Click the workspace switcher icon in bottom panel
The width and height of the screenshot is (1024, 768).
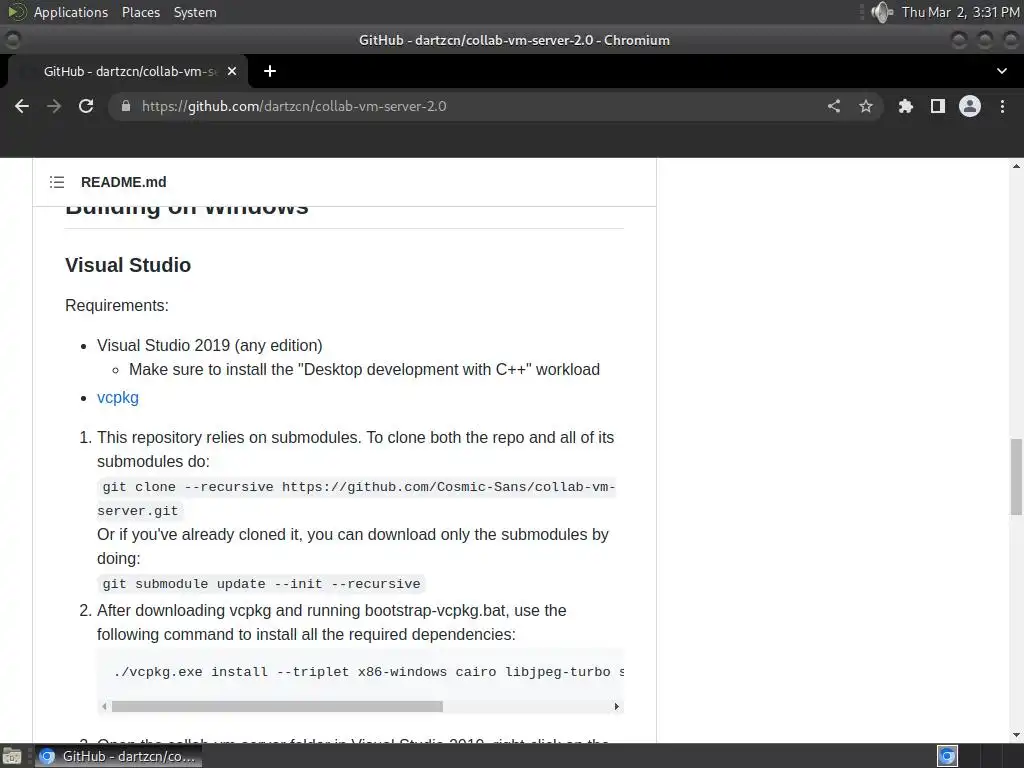(x=948, y=756)
